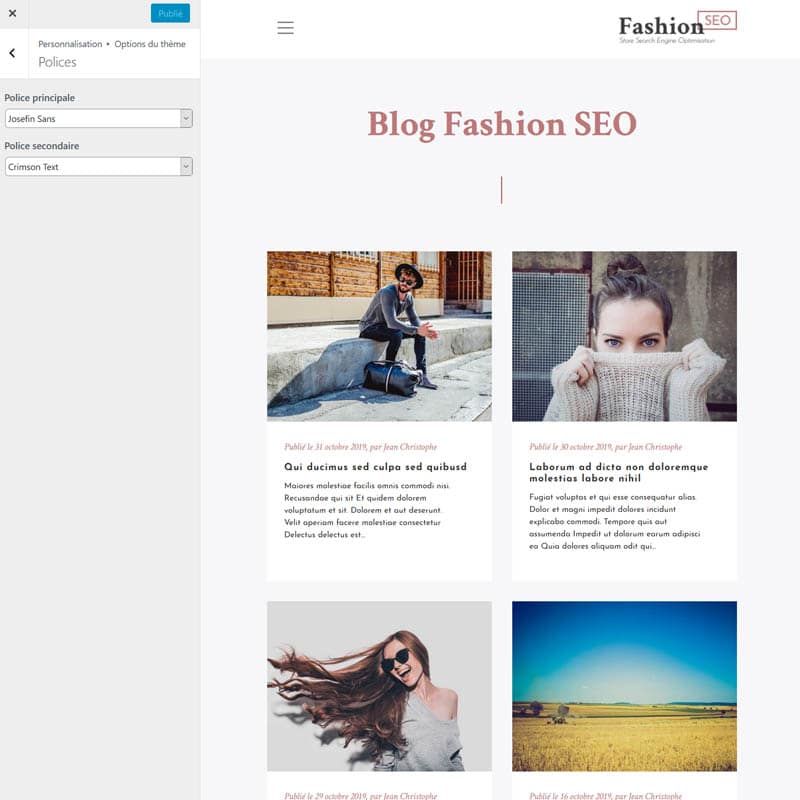Click the excerpt starting "Maiores molestiae facilis"

(366, 510)
